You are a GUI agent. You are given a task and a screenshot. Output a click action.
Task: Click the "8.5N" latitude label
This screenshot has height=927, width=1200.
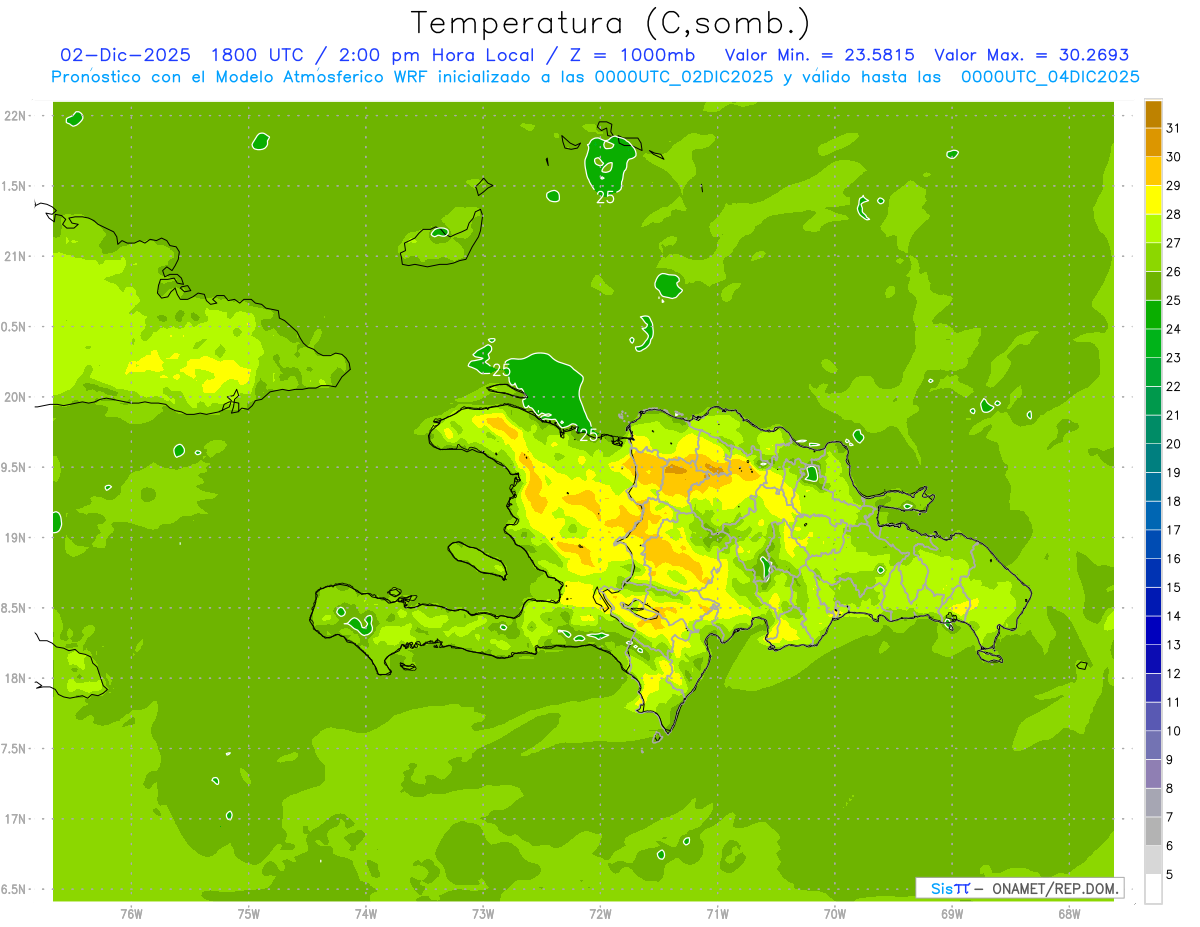pos(15,608)
